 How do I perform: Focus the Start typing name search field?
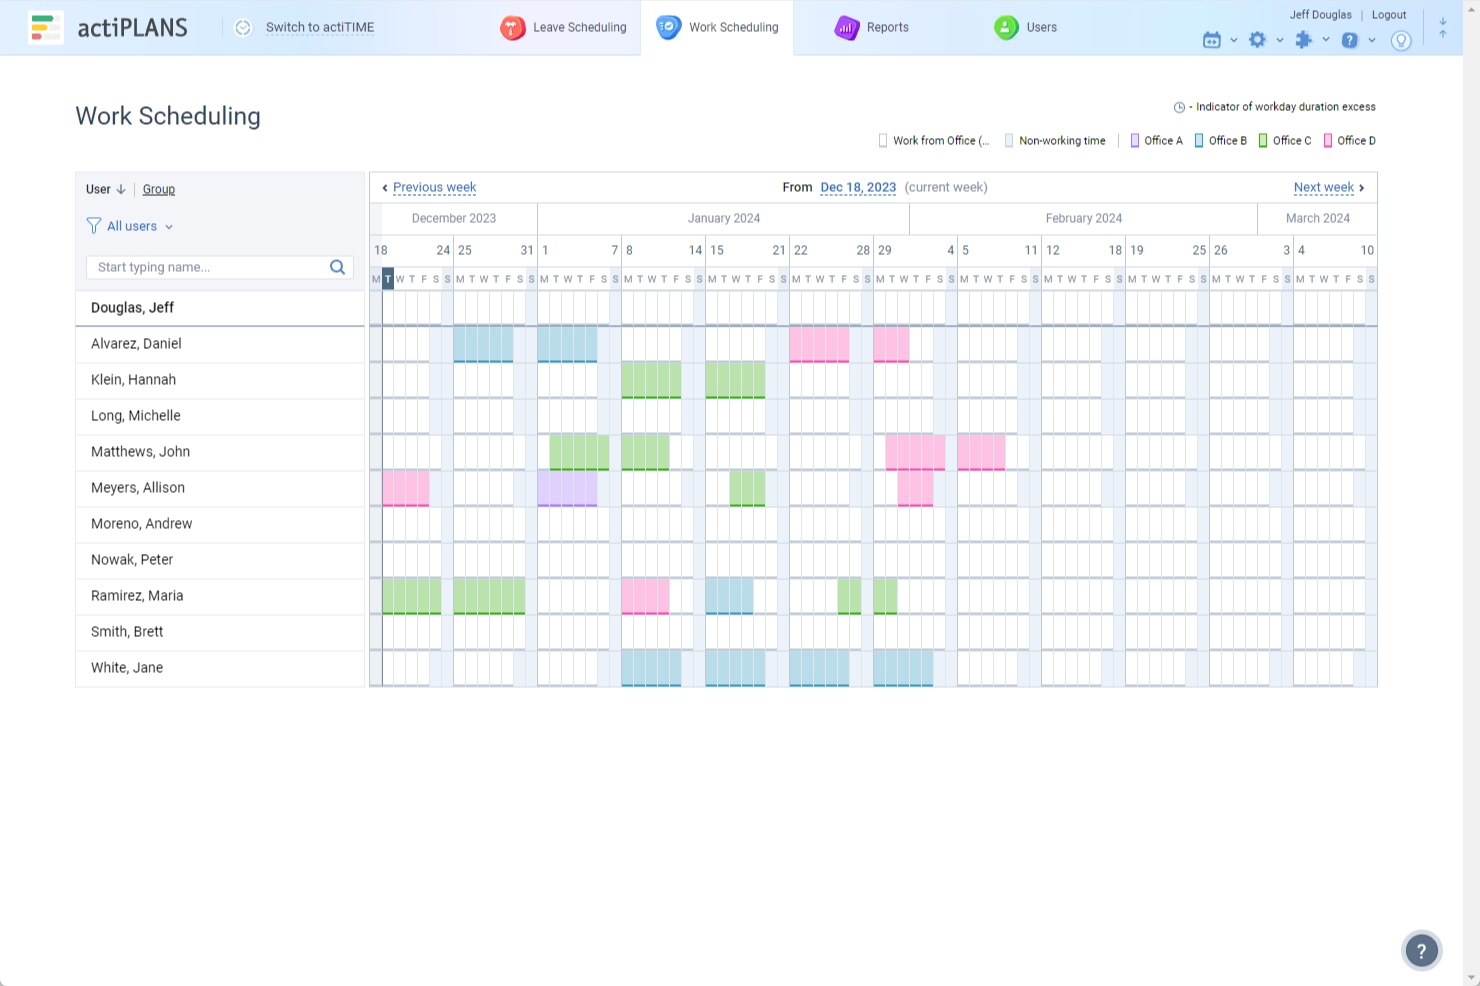tap(208, 267)
